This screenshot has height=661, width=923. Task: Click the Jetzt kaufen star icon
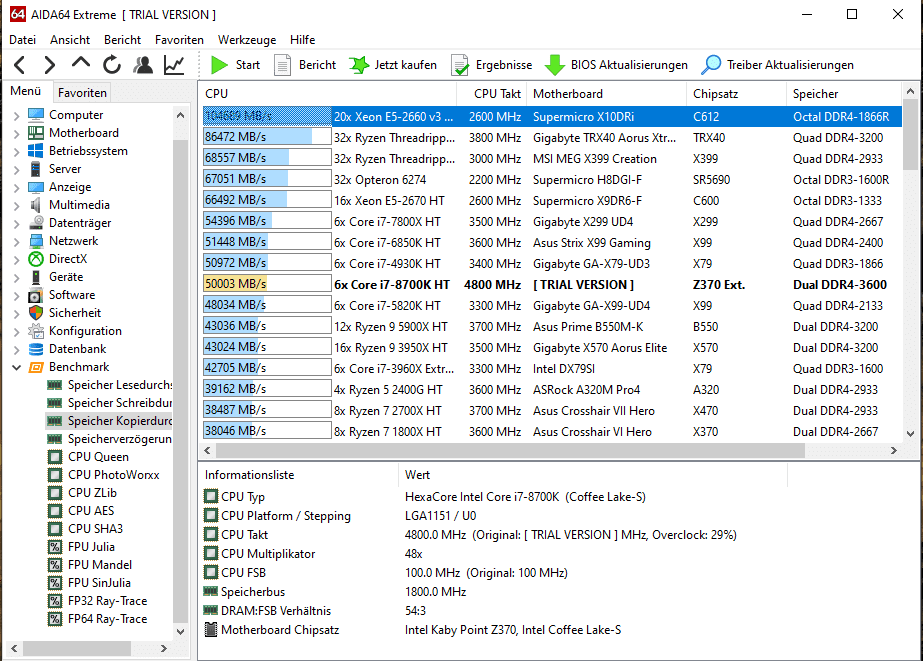pos(359,65)
